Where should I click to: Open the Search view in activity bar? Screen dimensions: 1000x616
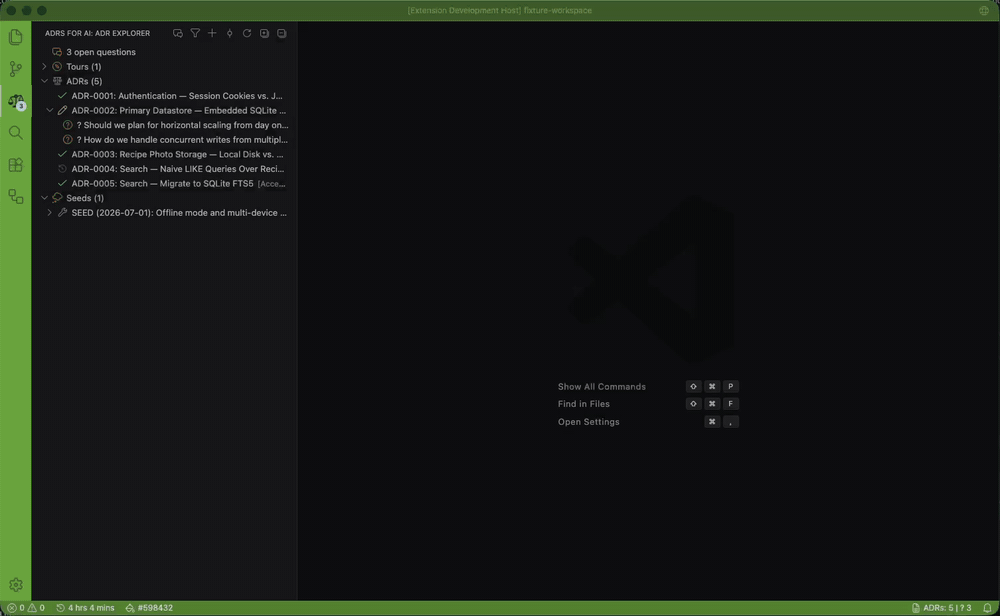pyautogui.click(x=15, y=133)
